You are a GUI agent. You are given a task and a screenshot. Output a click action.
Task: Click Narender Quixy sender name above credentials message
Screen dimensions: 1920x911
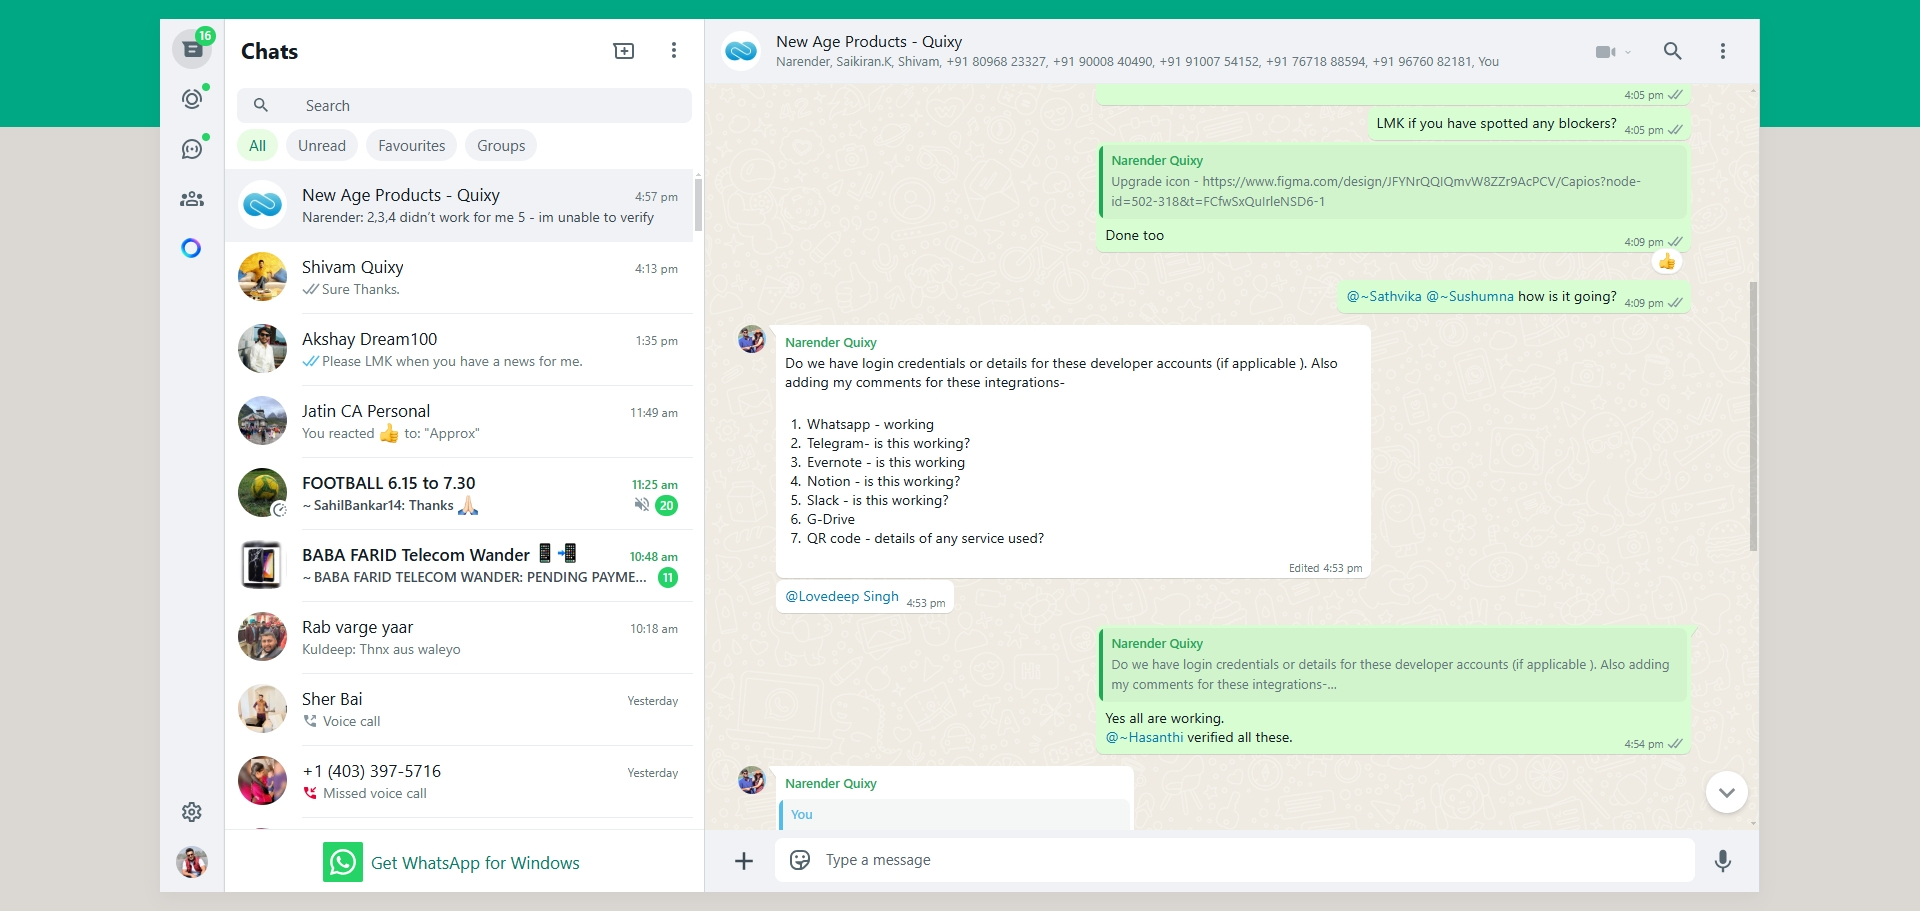pyautogui.click(x=831, y=342)
